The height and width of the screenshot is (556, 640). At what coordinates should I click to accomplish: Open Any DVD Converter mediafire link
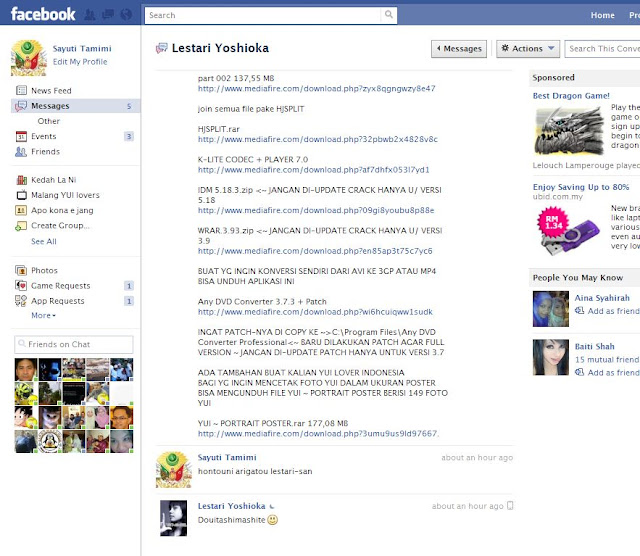pyautogui.click(x=315, y=311)
